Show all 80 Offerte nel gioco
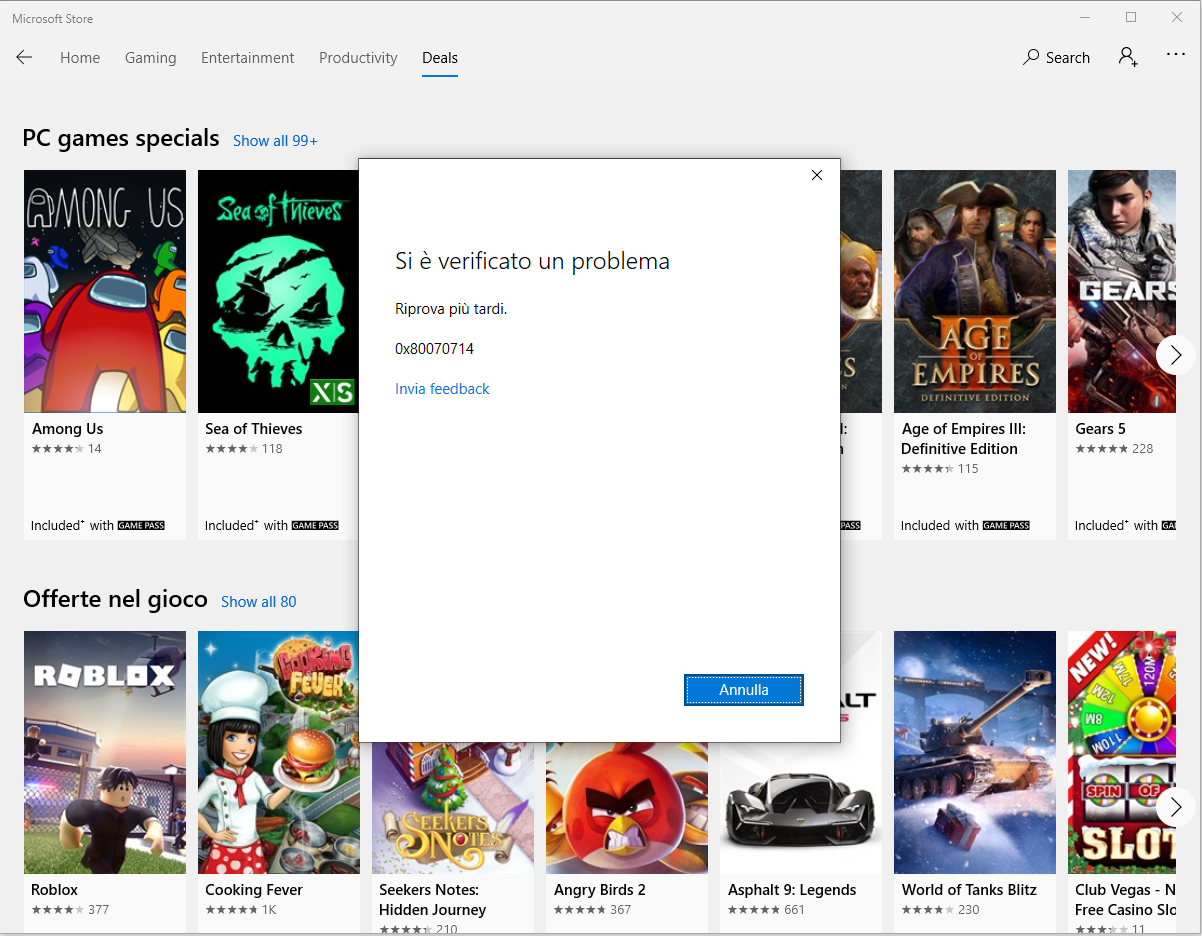1202x936 pixels. point(258,602)
